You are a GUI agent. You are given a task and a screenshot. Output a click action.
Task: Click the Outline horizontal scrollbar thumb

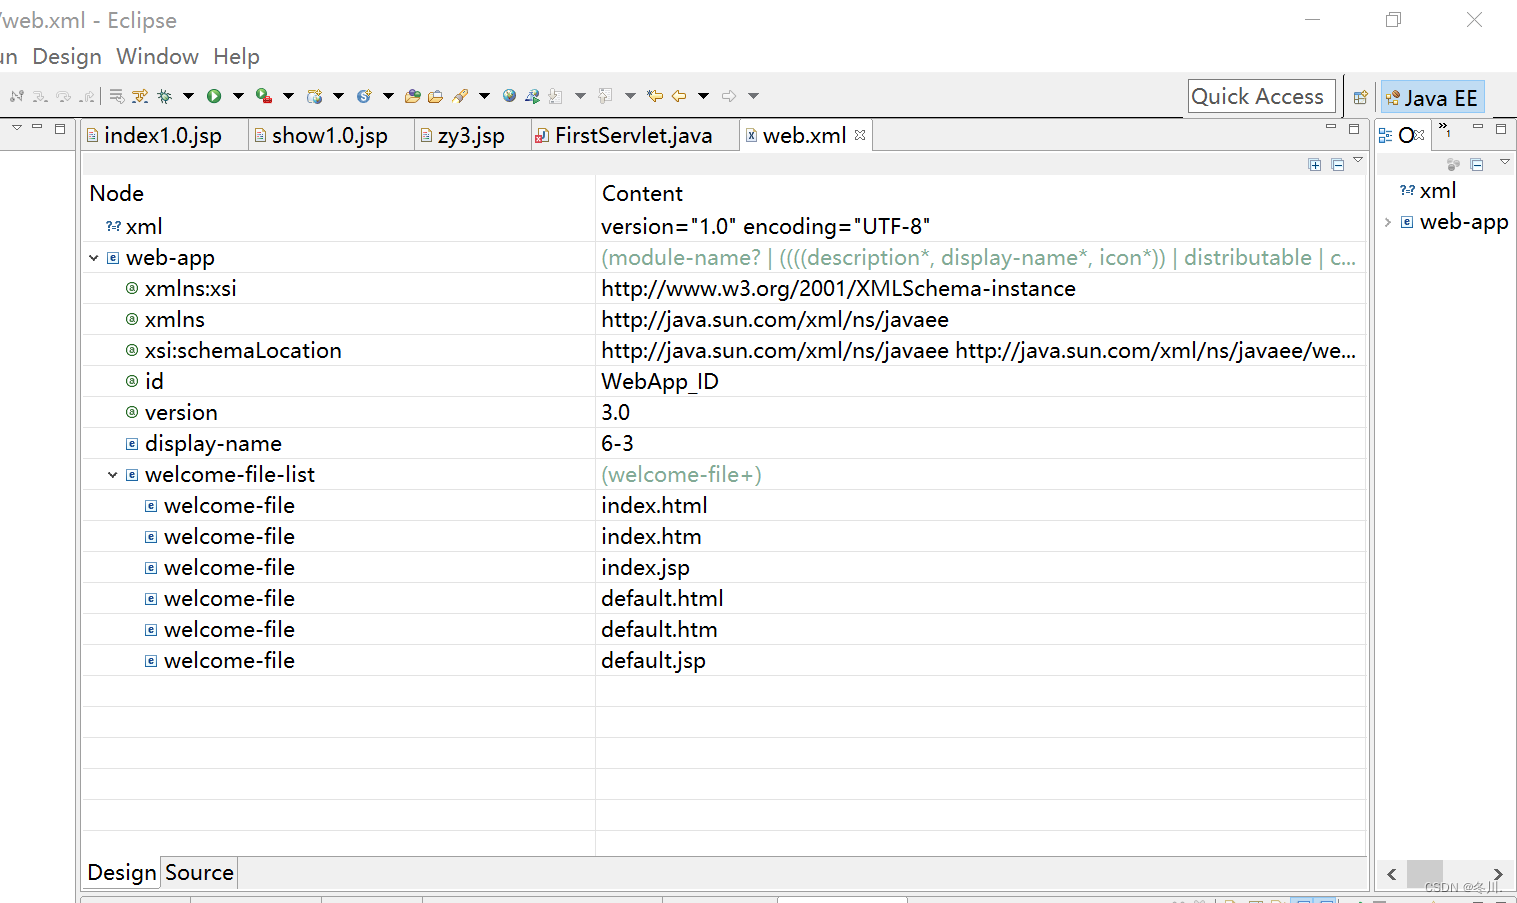1425,874
